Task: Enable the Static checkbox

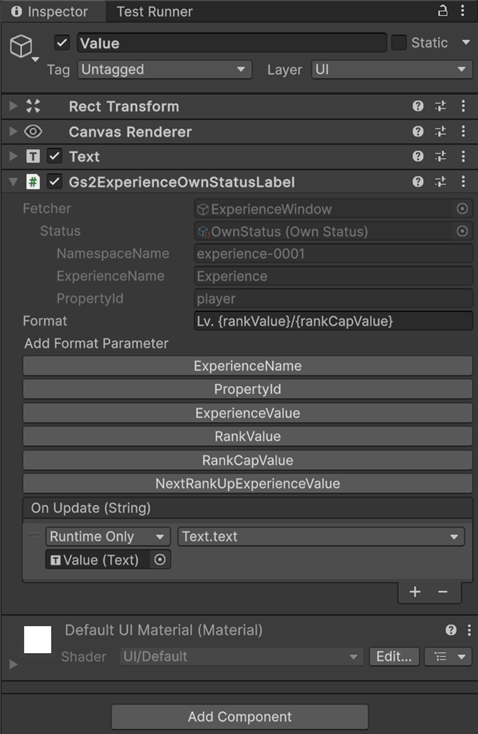Action: coord(398,43)
